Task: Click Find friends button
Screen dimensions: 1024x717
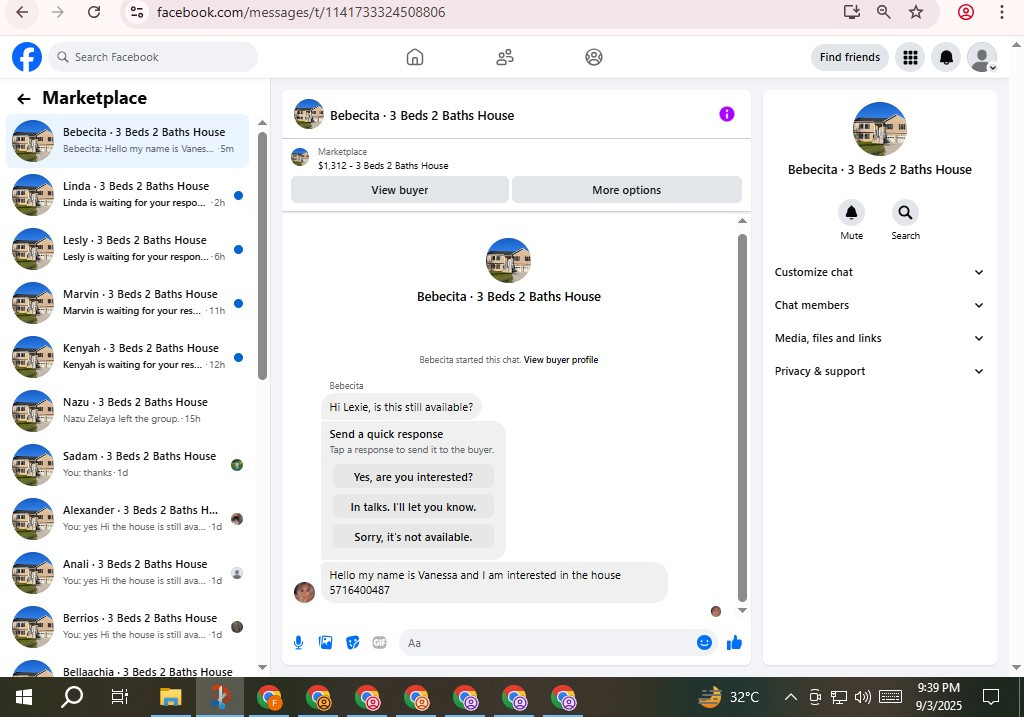Action: coord(850,57)
